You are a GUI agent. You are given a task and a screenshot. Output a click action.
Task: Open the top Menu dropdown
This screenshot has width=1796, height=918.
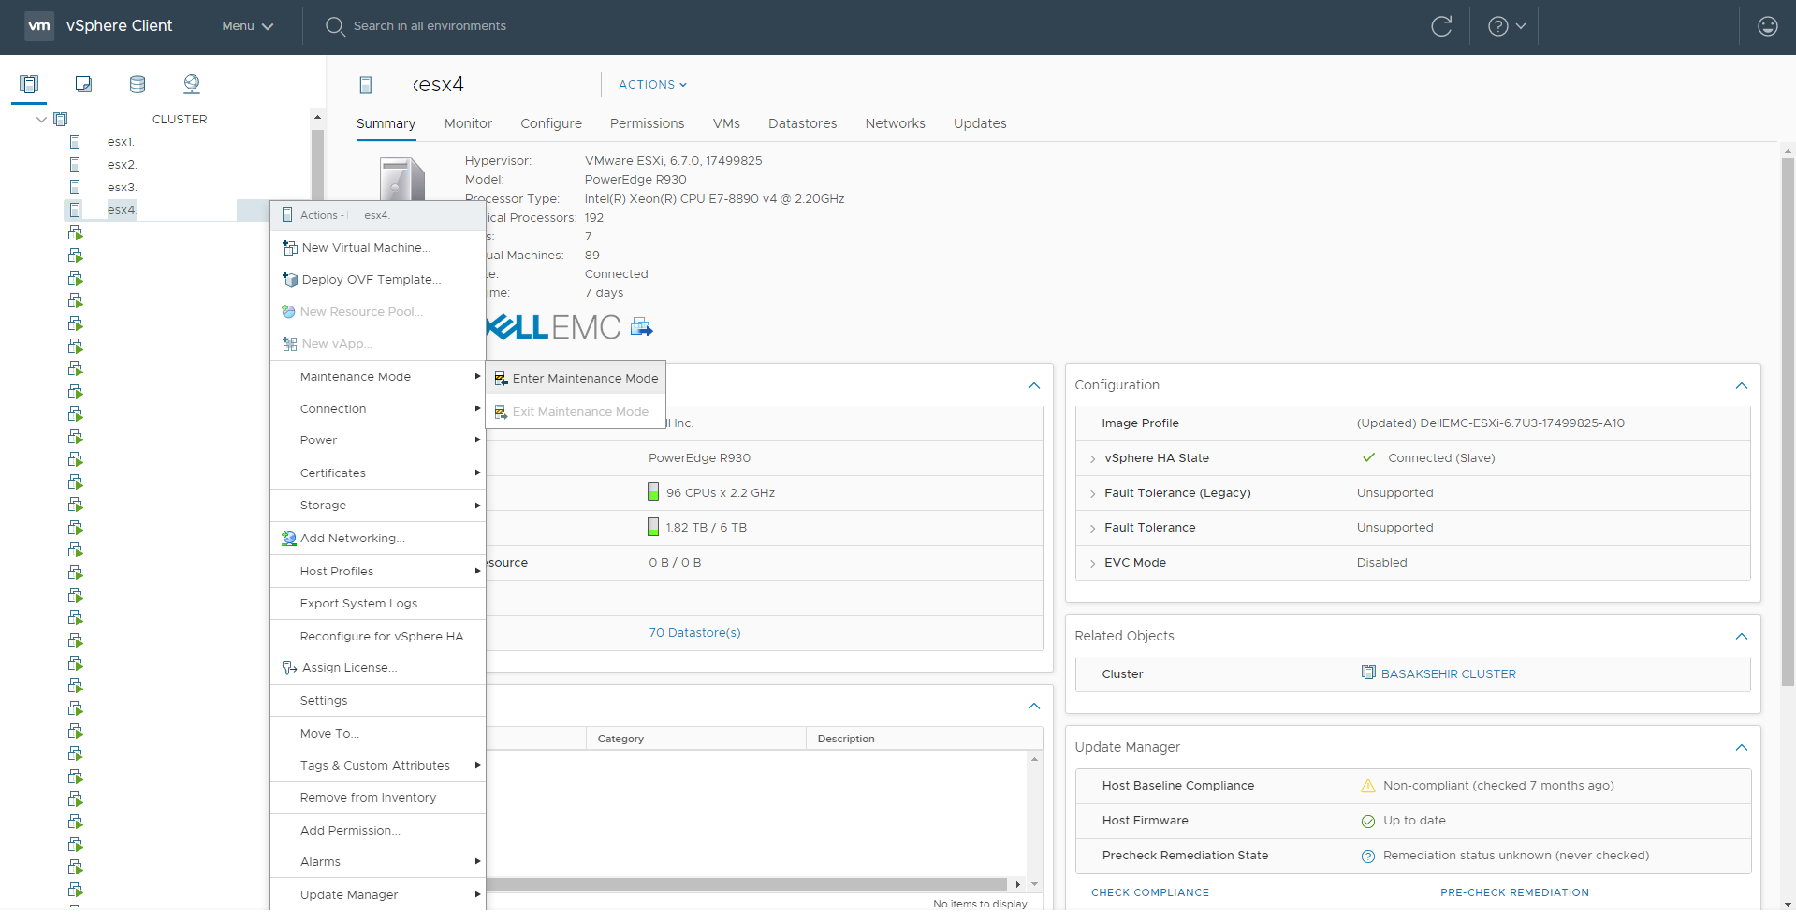pyautogui.click(x=247, y=26)
